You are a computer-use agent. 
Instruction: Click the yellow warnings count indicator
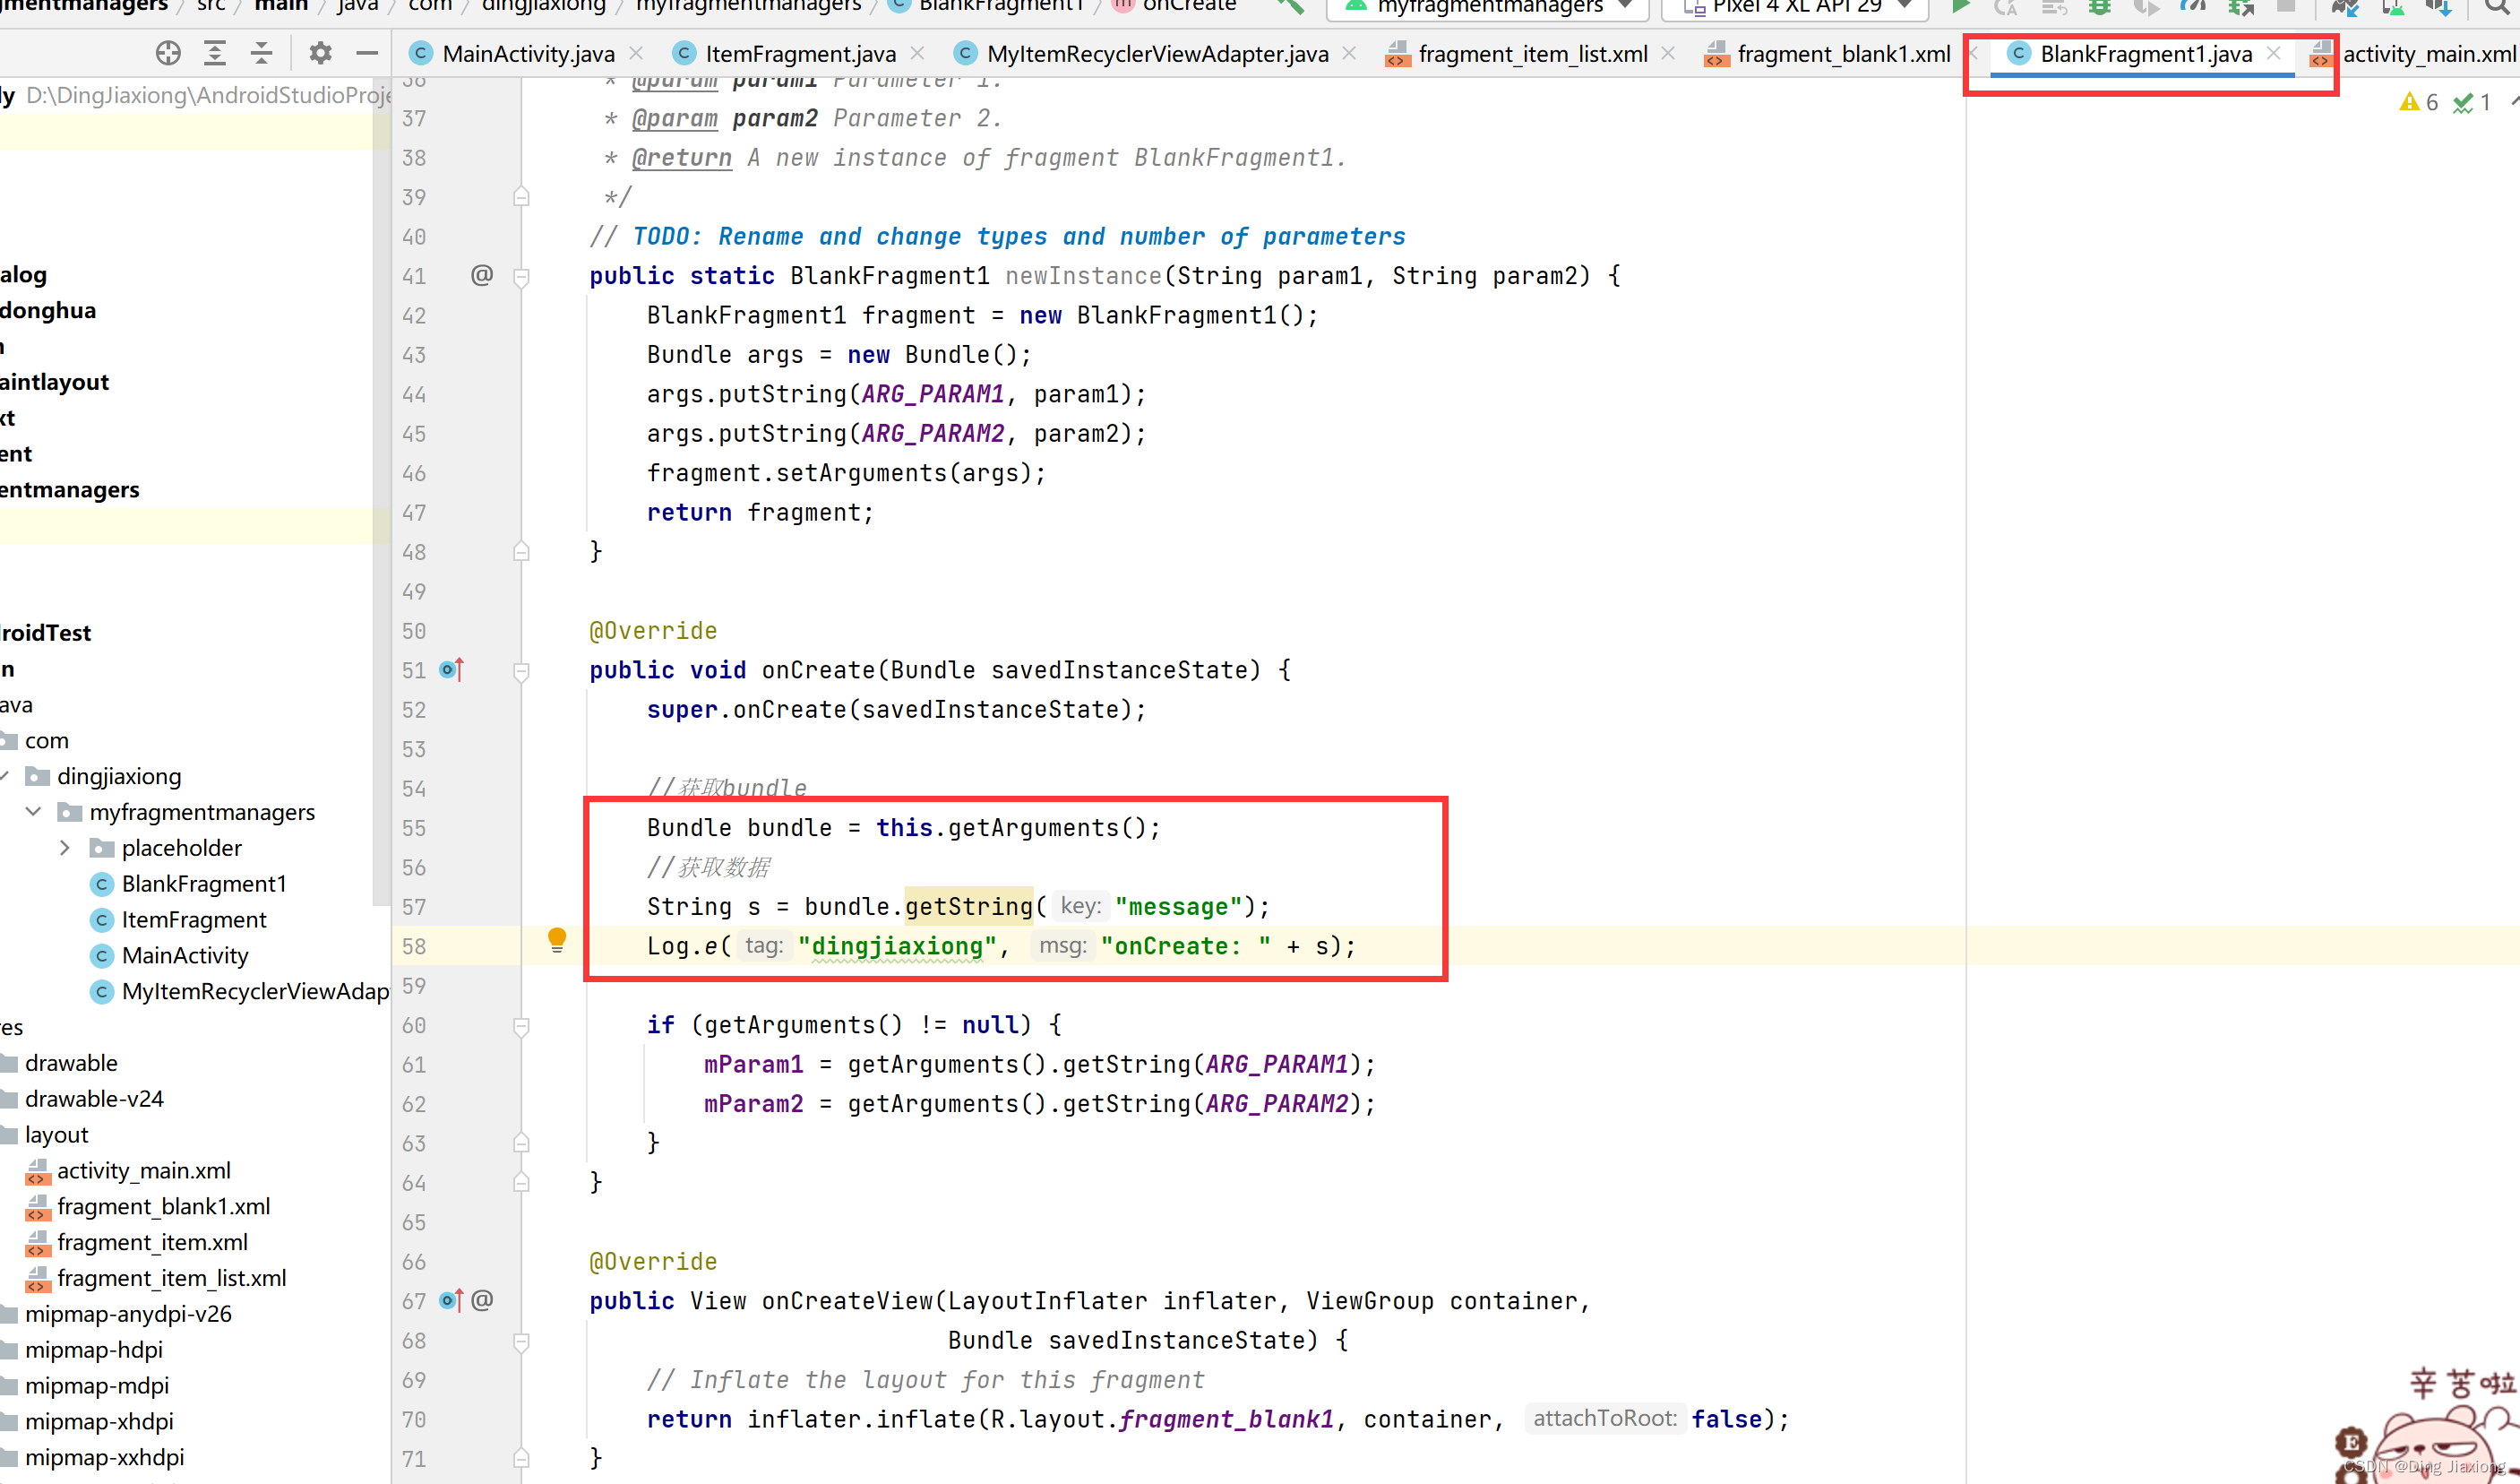pyautogui.click(x=2419, y=102)
